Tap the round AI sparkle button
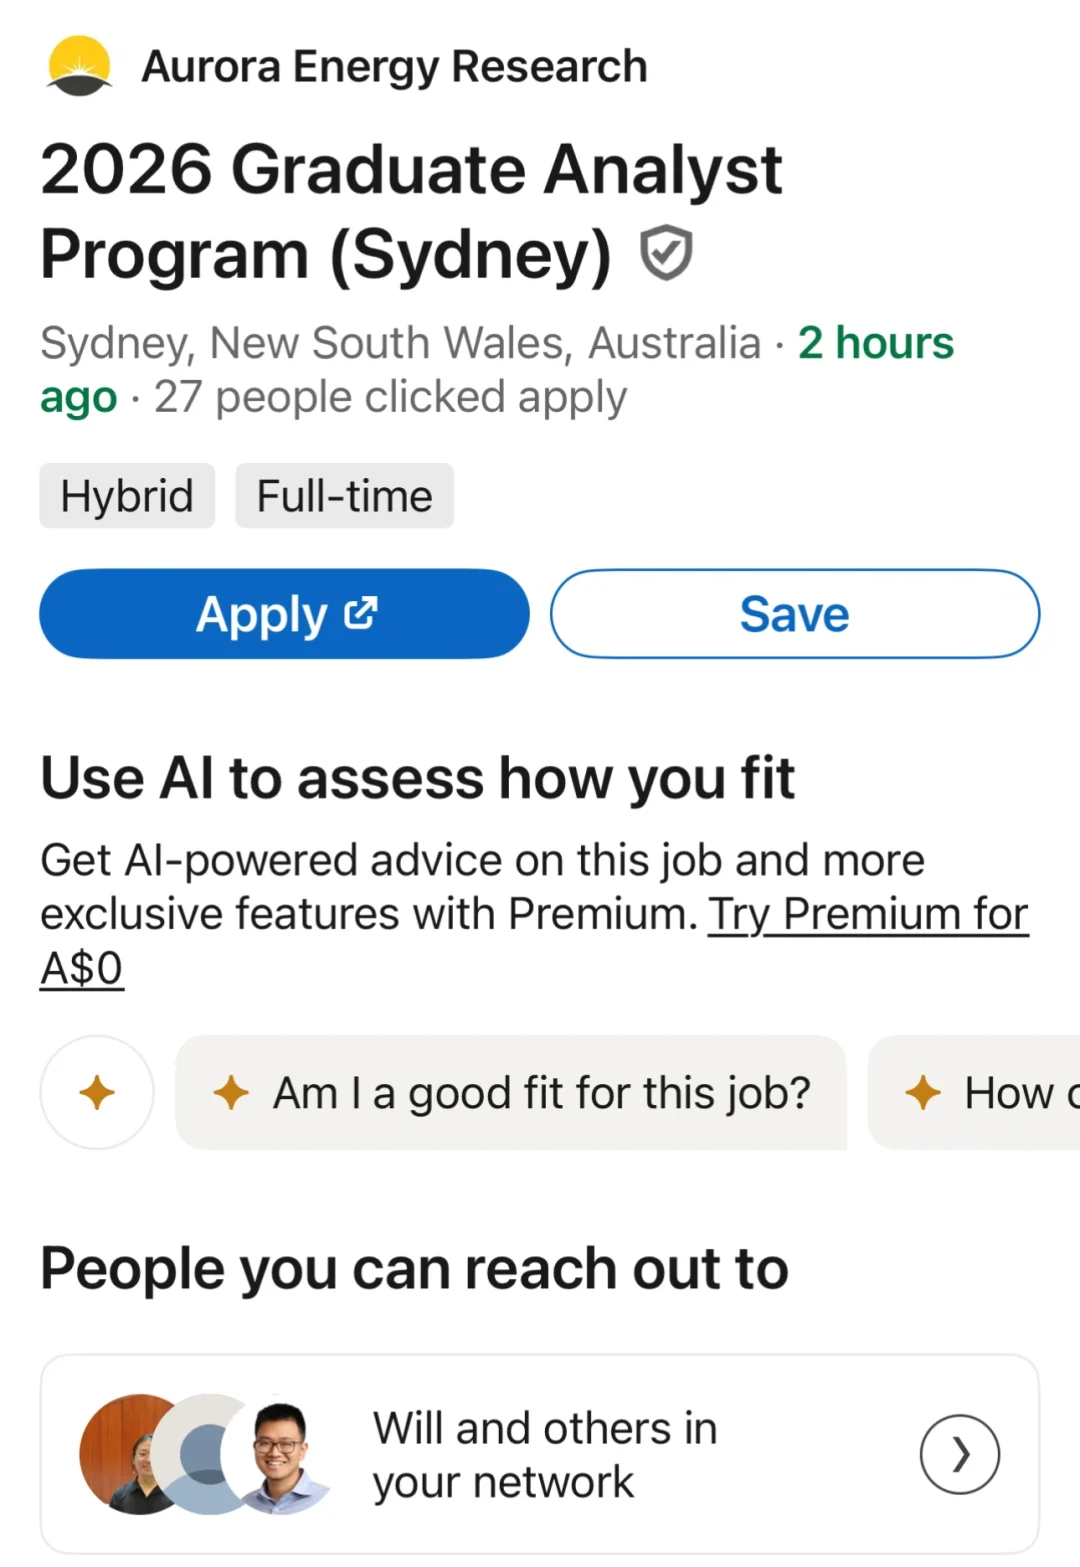 [97, 1092]
